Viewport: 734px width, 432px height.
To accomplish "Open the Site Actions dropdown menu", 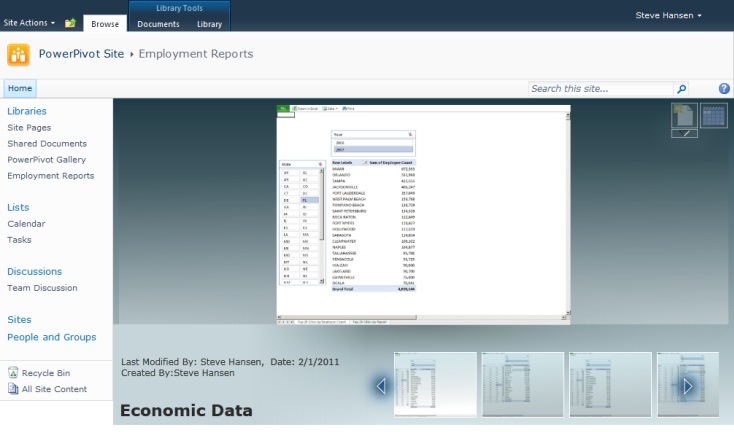I will pyautogui.click(x=29, y=22).
